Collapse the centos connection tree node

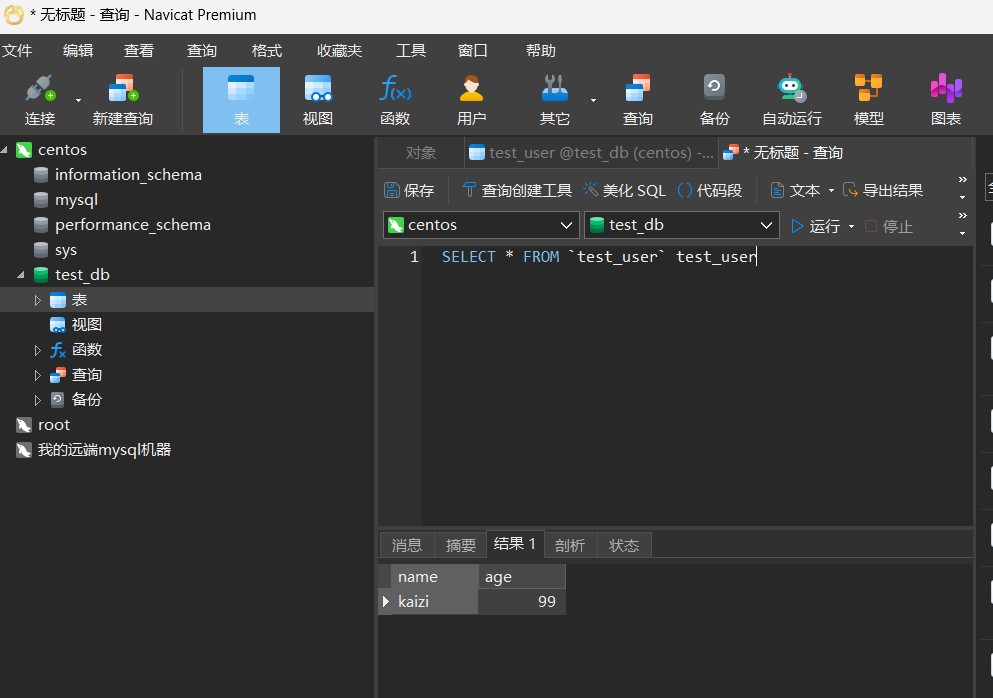5,150
